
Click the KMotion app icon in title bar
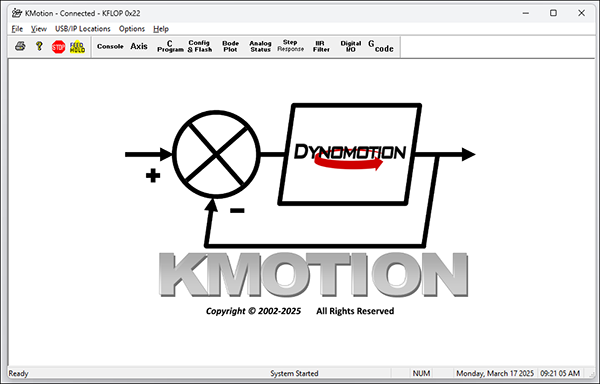click(17, 13)
